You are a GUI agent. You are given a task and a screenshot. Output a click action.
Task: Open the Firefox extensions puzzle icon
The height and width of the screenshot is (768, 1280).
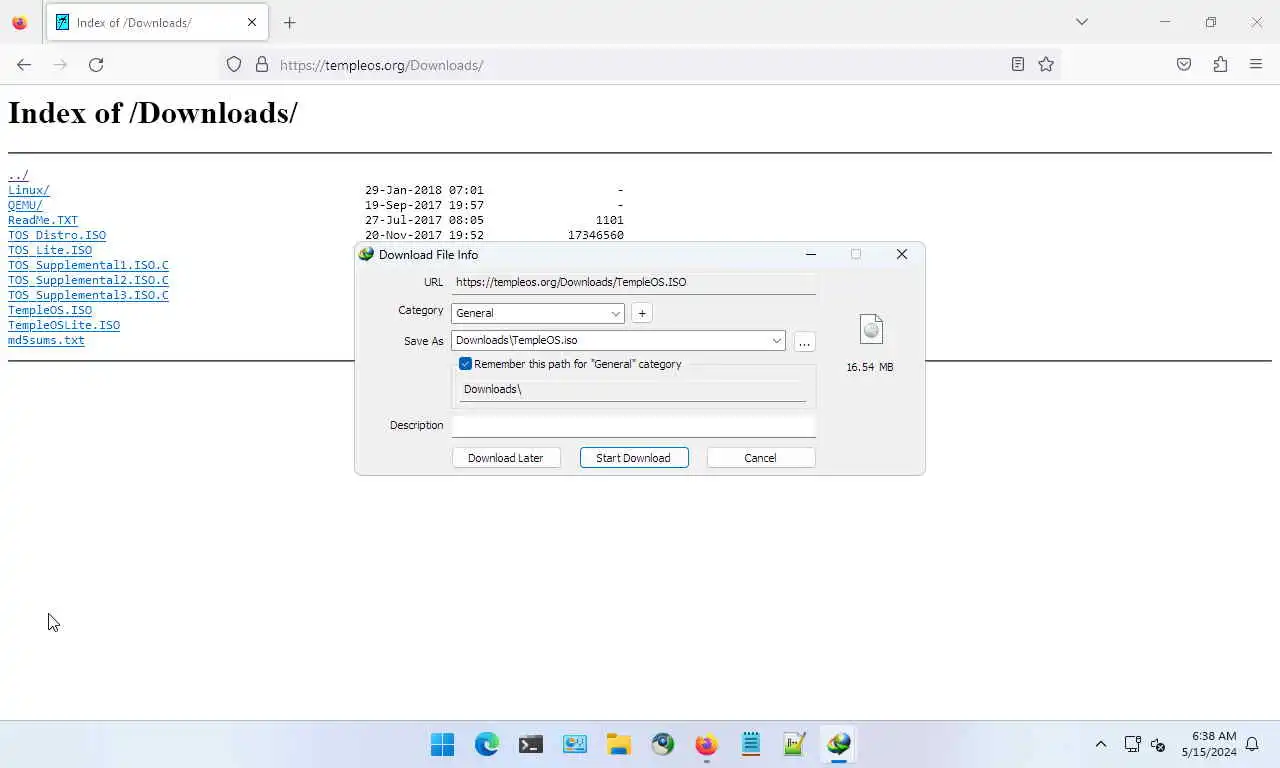click(x=1220, y=64)
